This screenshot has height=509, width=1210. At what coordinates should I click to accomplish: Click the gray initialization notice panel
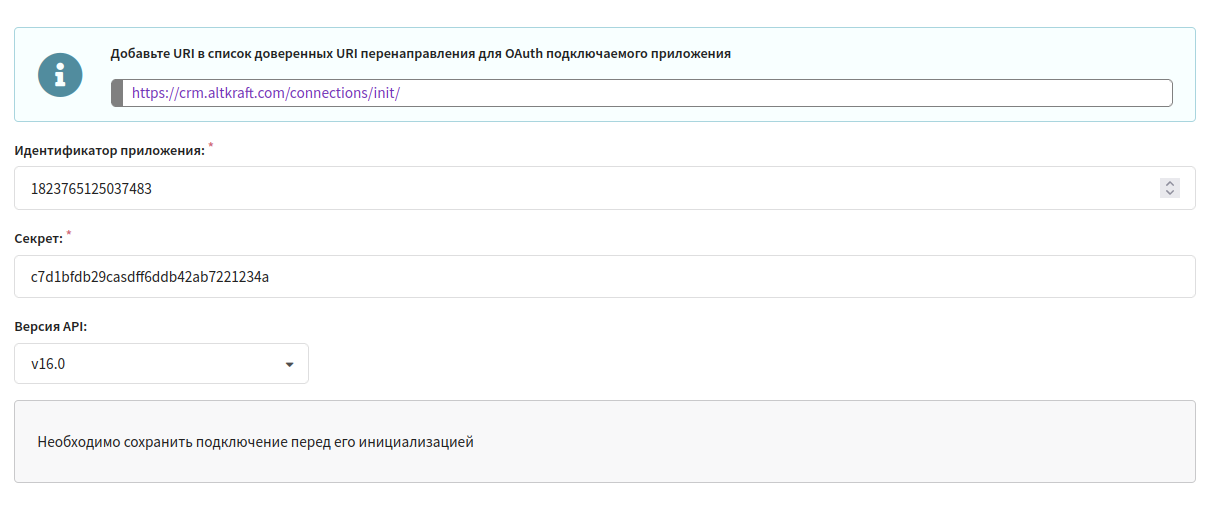[x=604, y=442]
